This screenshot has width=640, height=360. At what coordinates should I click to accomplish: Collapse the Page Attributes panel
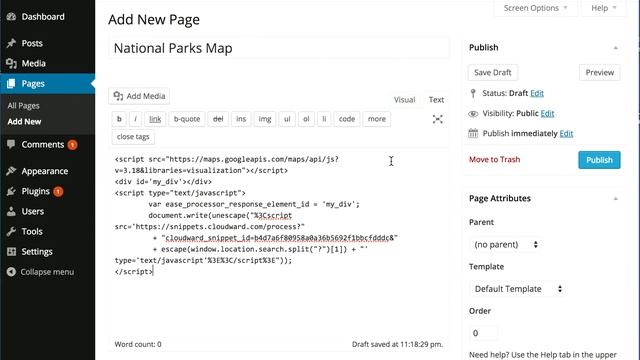(x=616, y=199)
